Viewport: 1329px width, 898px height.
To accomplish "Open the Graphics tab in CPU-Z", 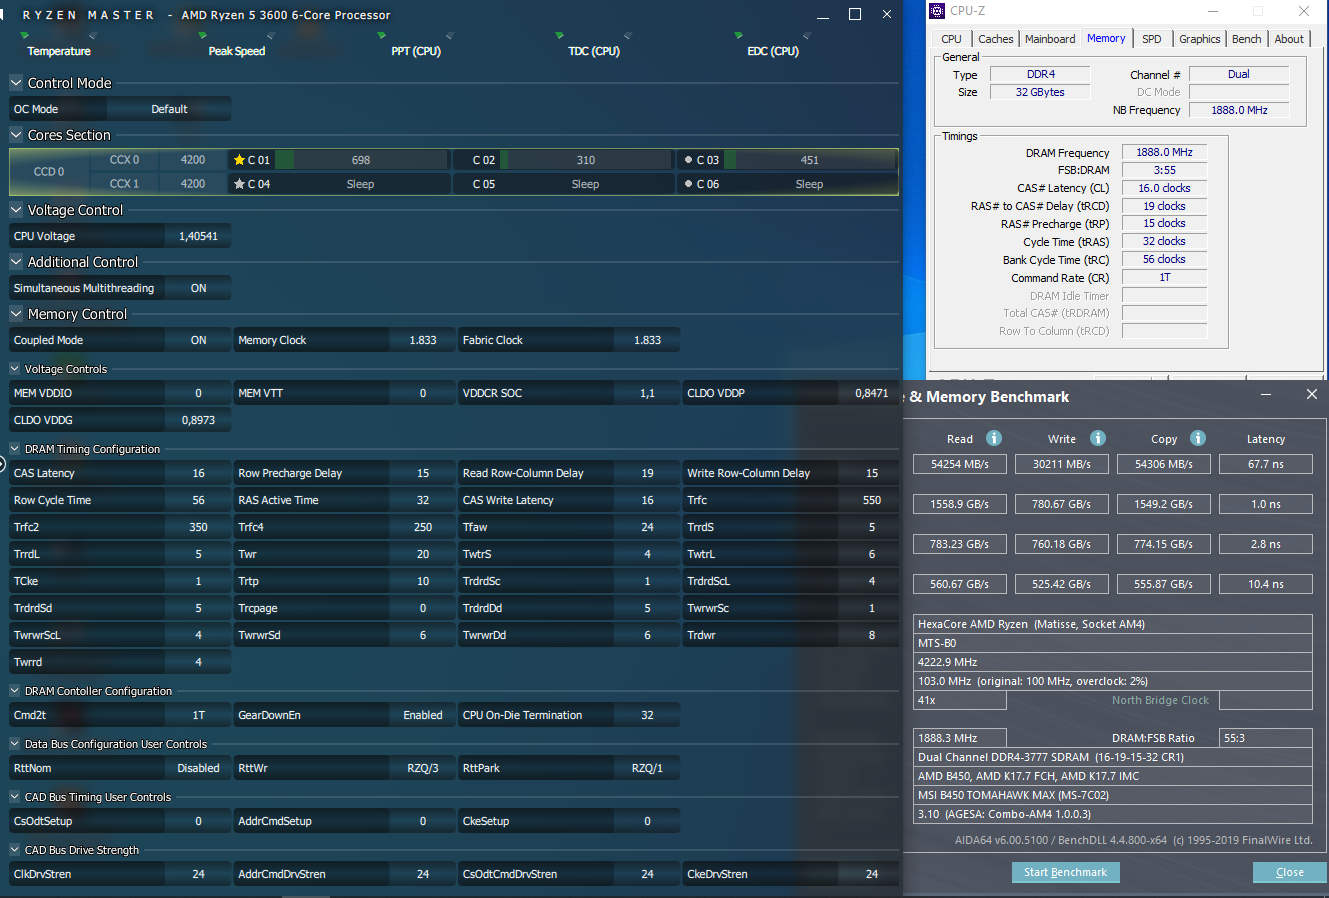I will pos(1200,39).
